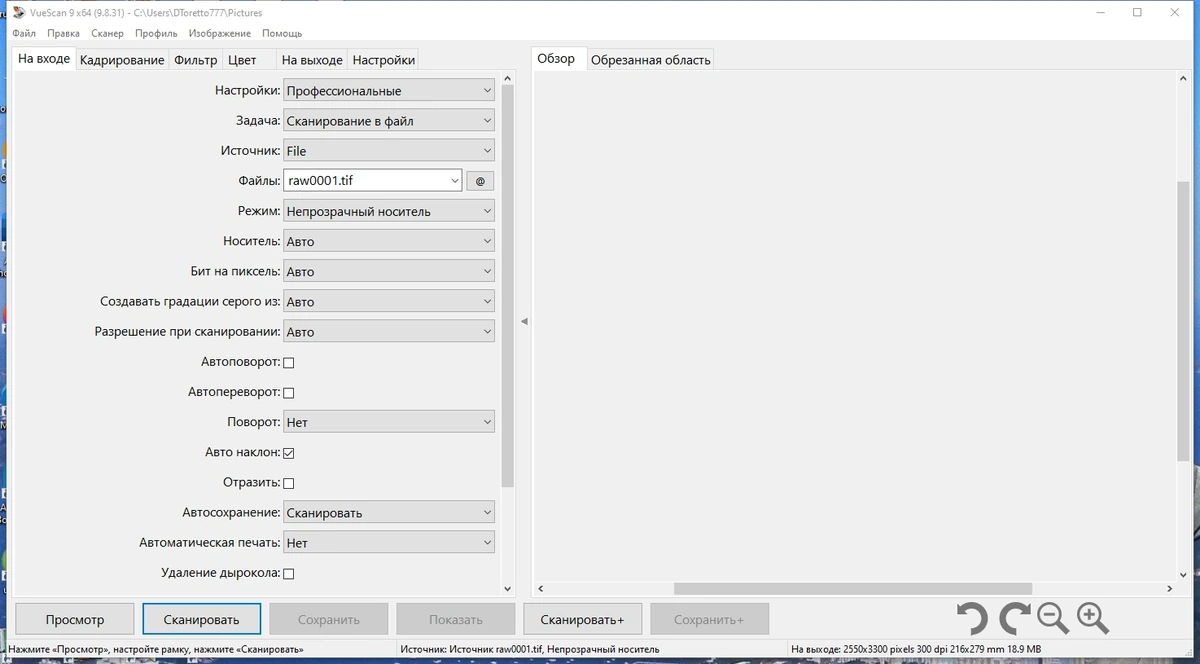Open the Изображение menu
Image resolution: width=1200 pixels, height=664 pixels.
220,33
